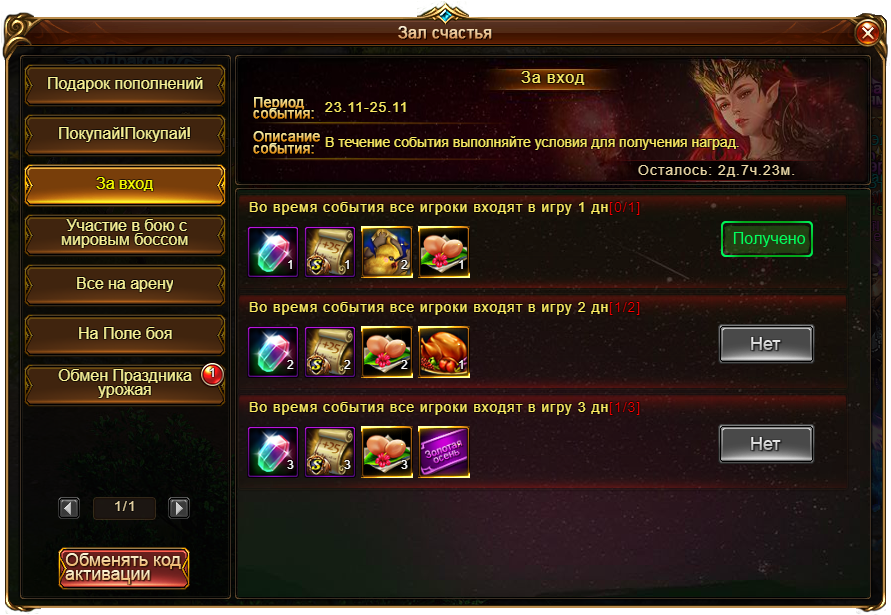Click the Обменять код активации button
The width and height of the screenshot is (891, 615).
tap(124, 567)
